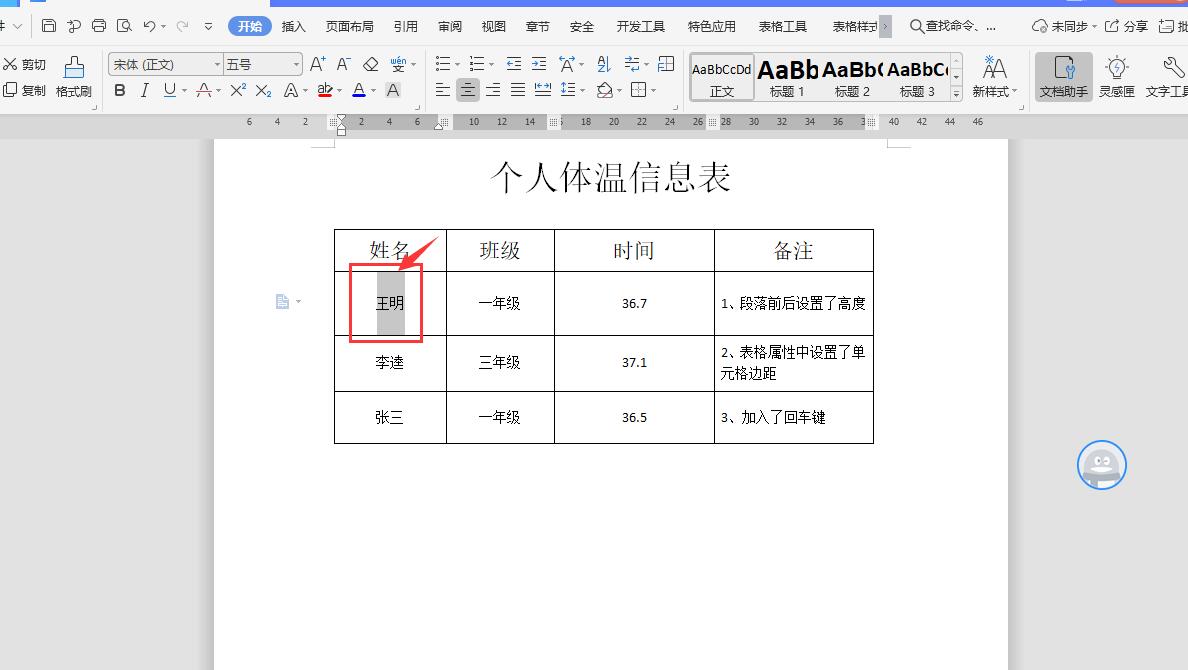Expand the font size dropdown 五号

(296, 64)
